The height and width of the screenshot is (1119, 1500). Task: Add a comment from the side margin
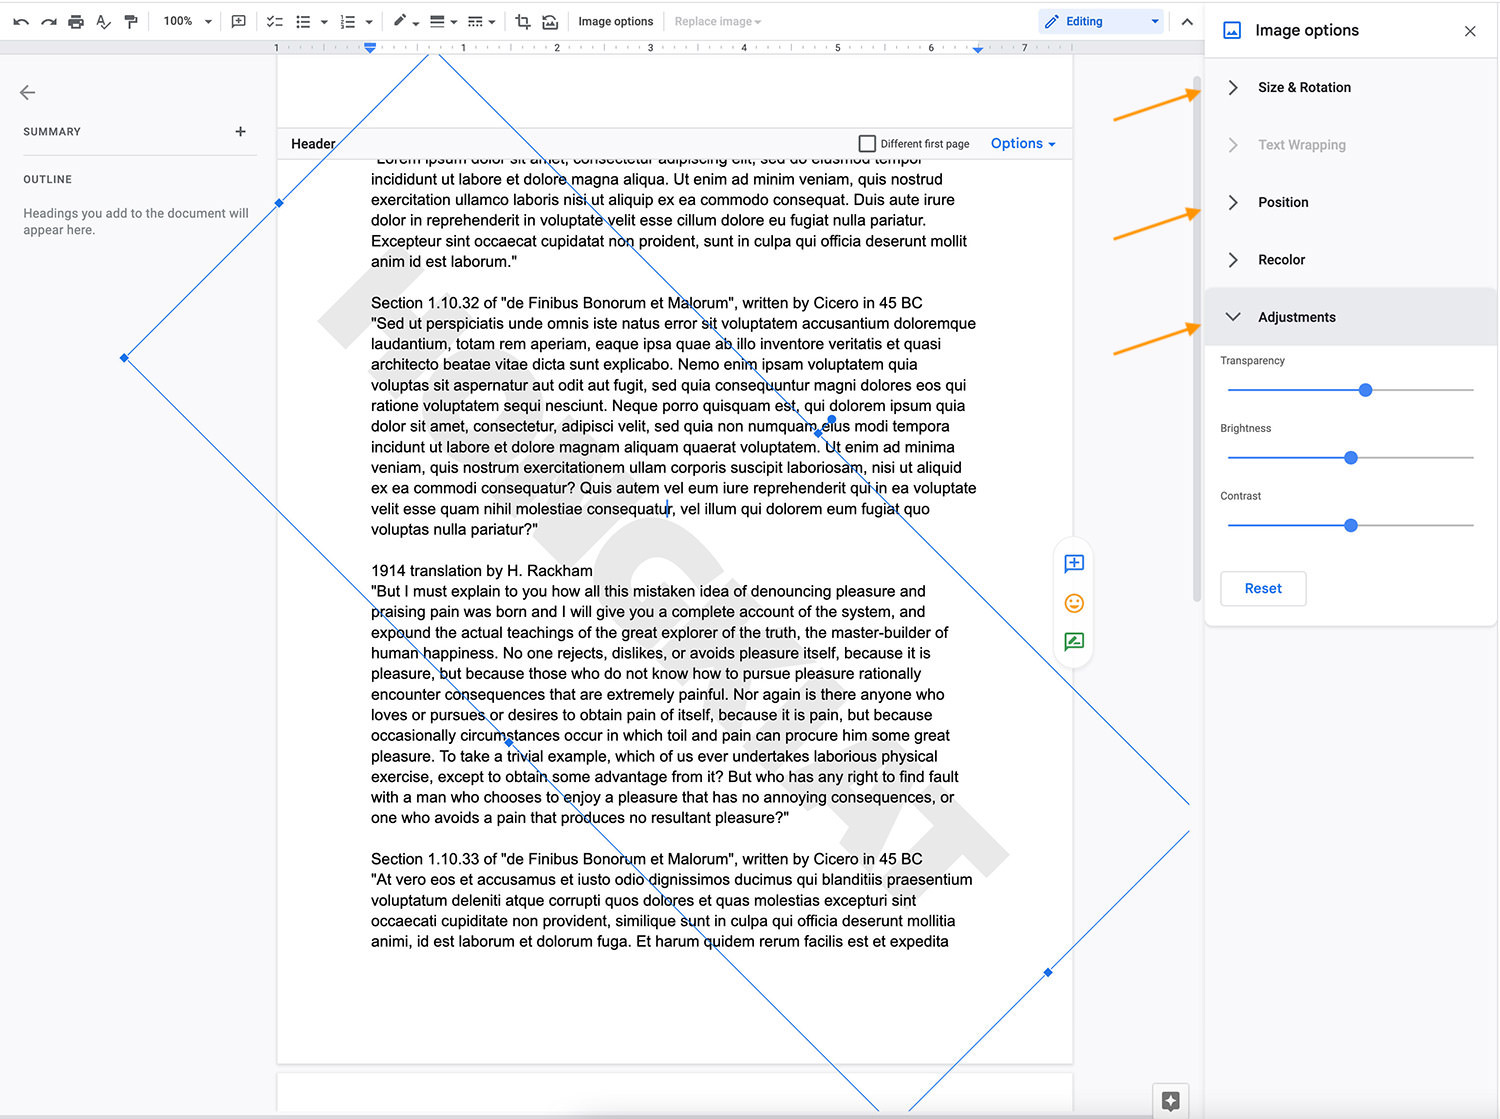pyautogui.click(x=1074, y=563)
